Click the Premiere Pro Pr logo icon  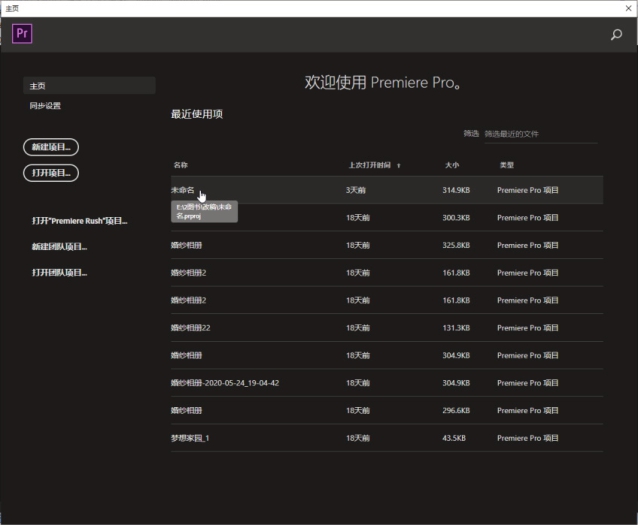click(22, 33)
